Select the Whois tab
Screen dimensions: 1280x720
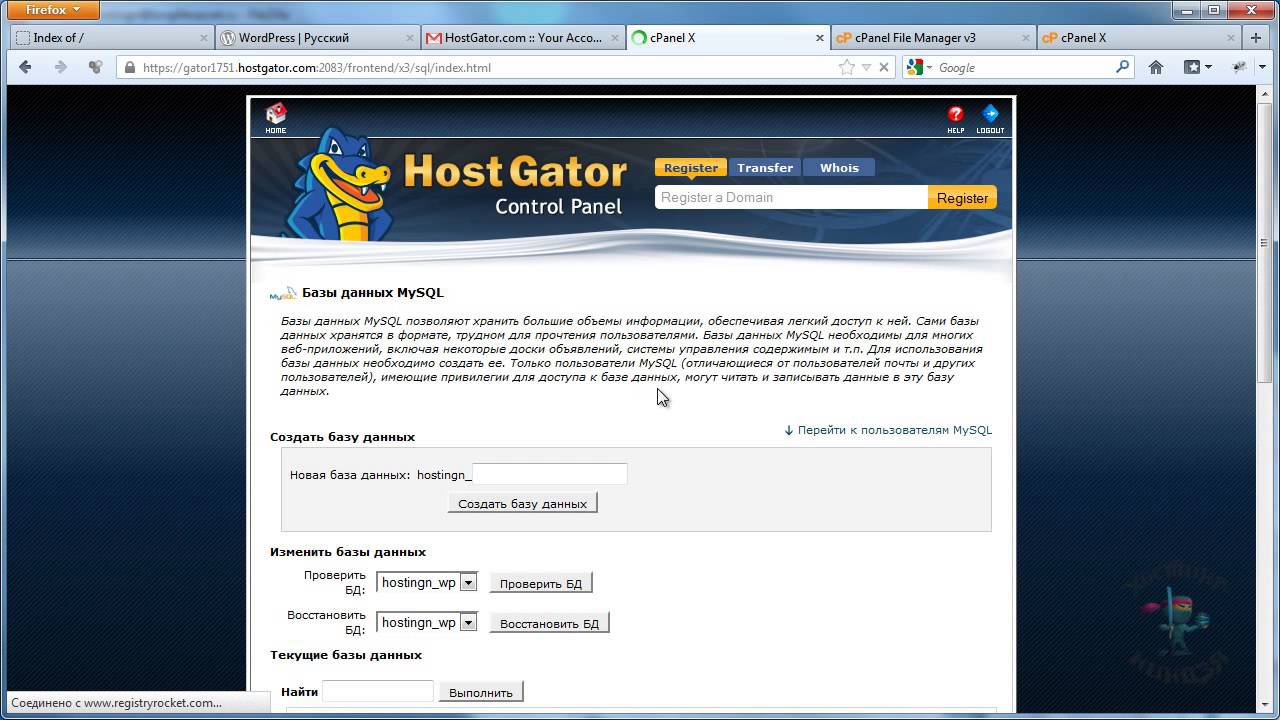point(839,168)
